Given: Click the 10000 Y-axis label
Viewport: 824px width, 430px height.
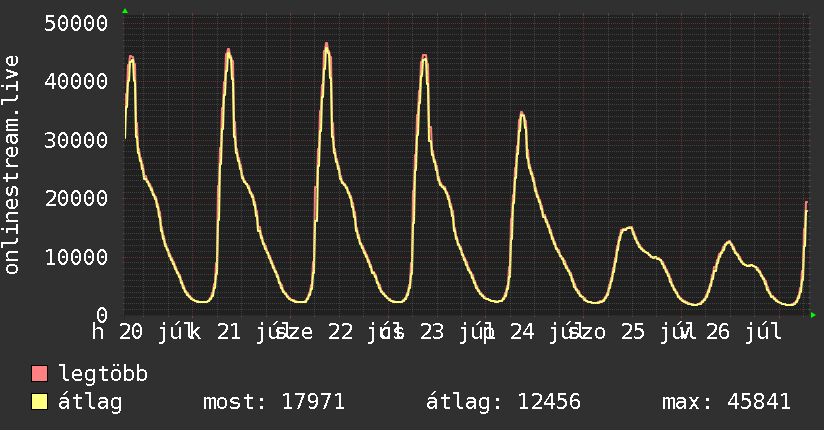Looking at the screenshot, I should pyautogui.click(x=76, y=257).
